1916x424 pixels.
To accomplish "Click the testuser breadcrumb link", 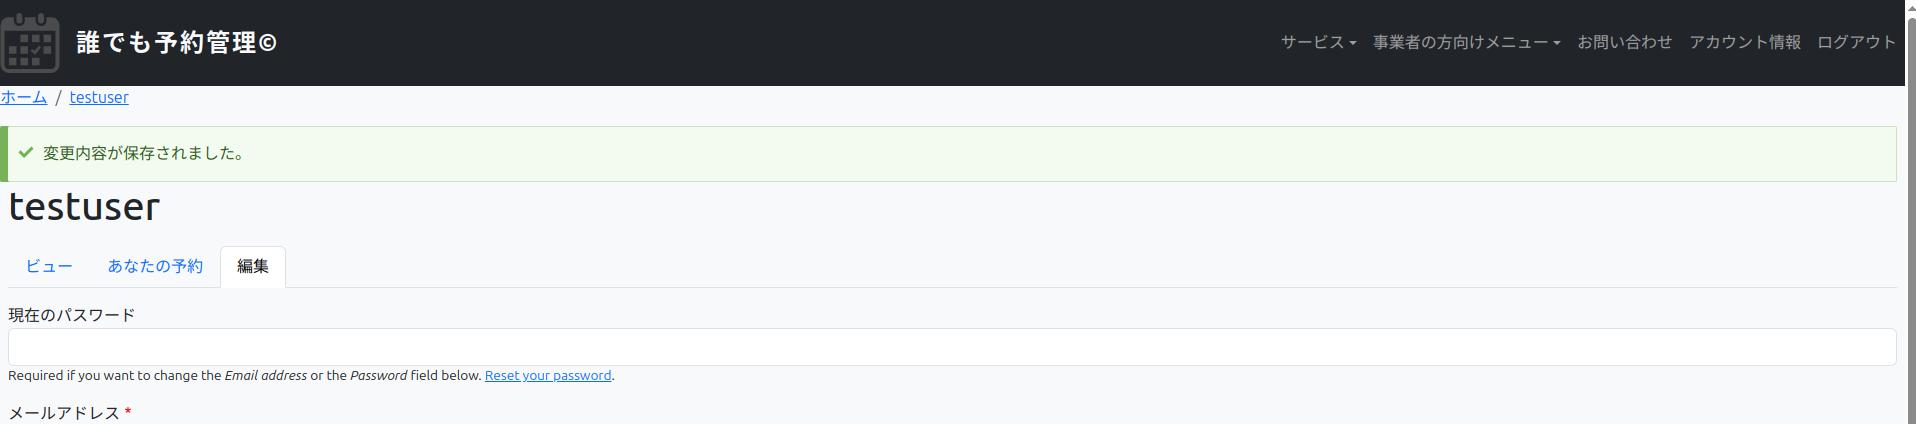I will pyautogui.click(x=99, y=97).
